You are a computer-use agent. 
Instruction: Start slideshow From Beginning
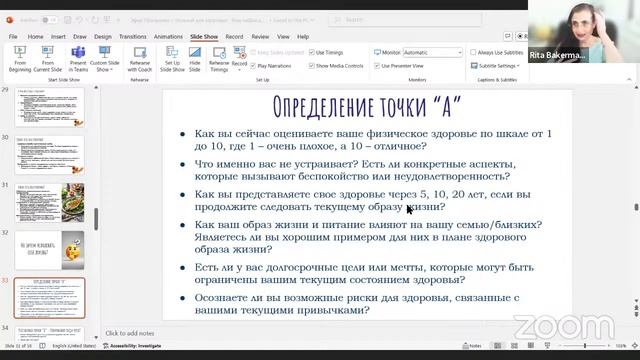point(20,59)
